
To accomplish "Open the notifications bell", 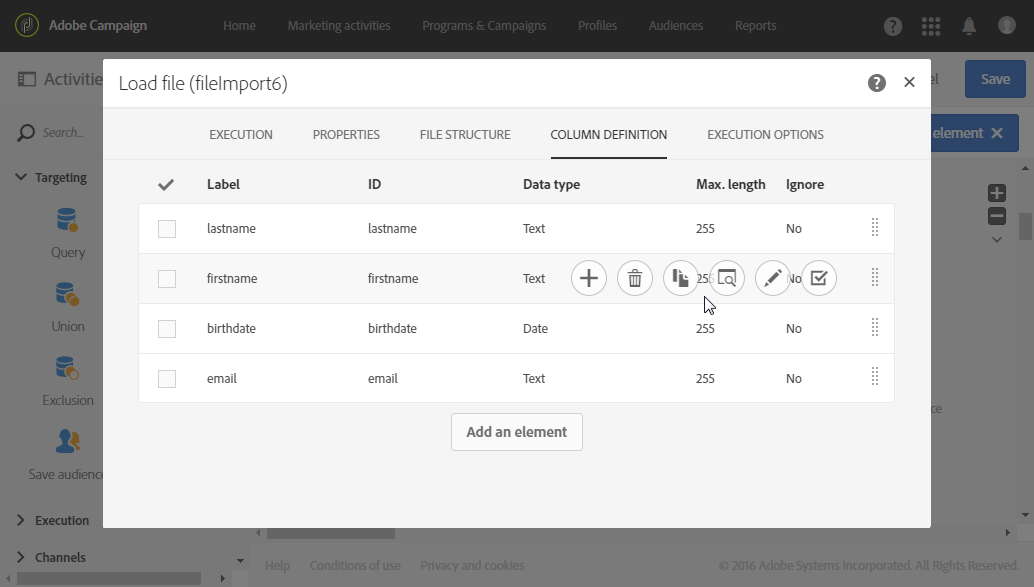I will (x=969, y=26).
